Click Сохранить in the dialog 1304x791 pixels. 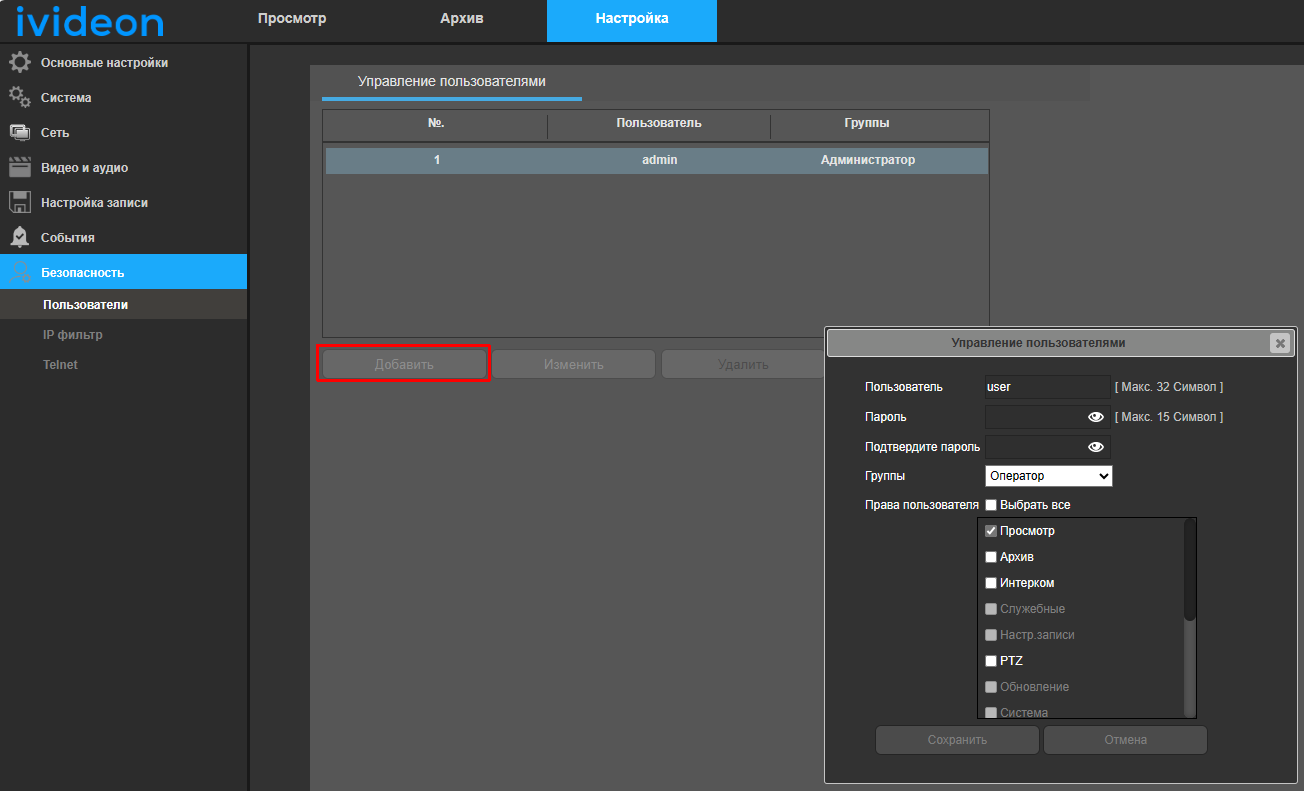pyautogui.click(x=957, y=740)
